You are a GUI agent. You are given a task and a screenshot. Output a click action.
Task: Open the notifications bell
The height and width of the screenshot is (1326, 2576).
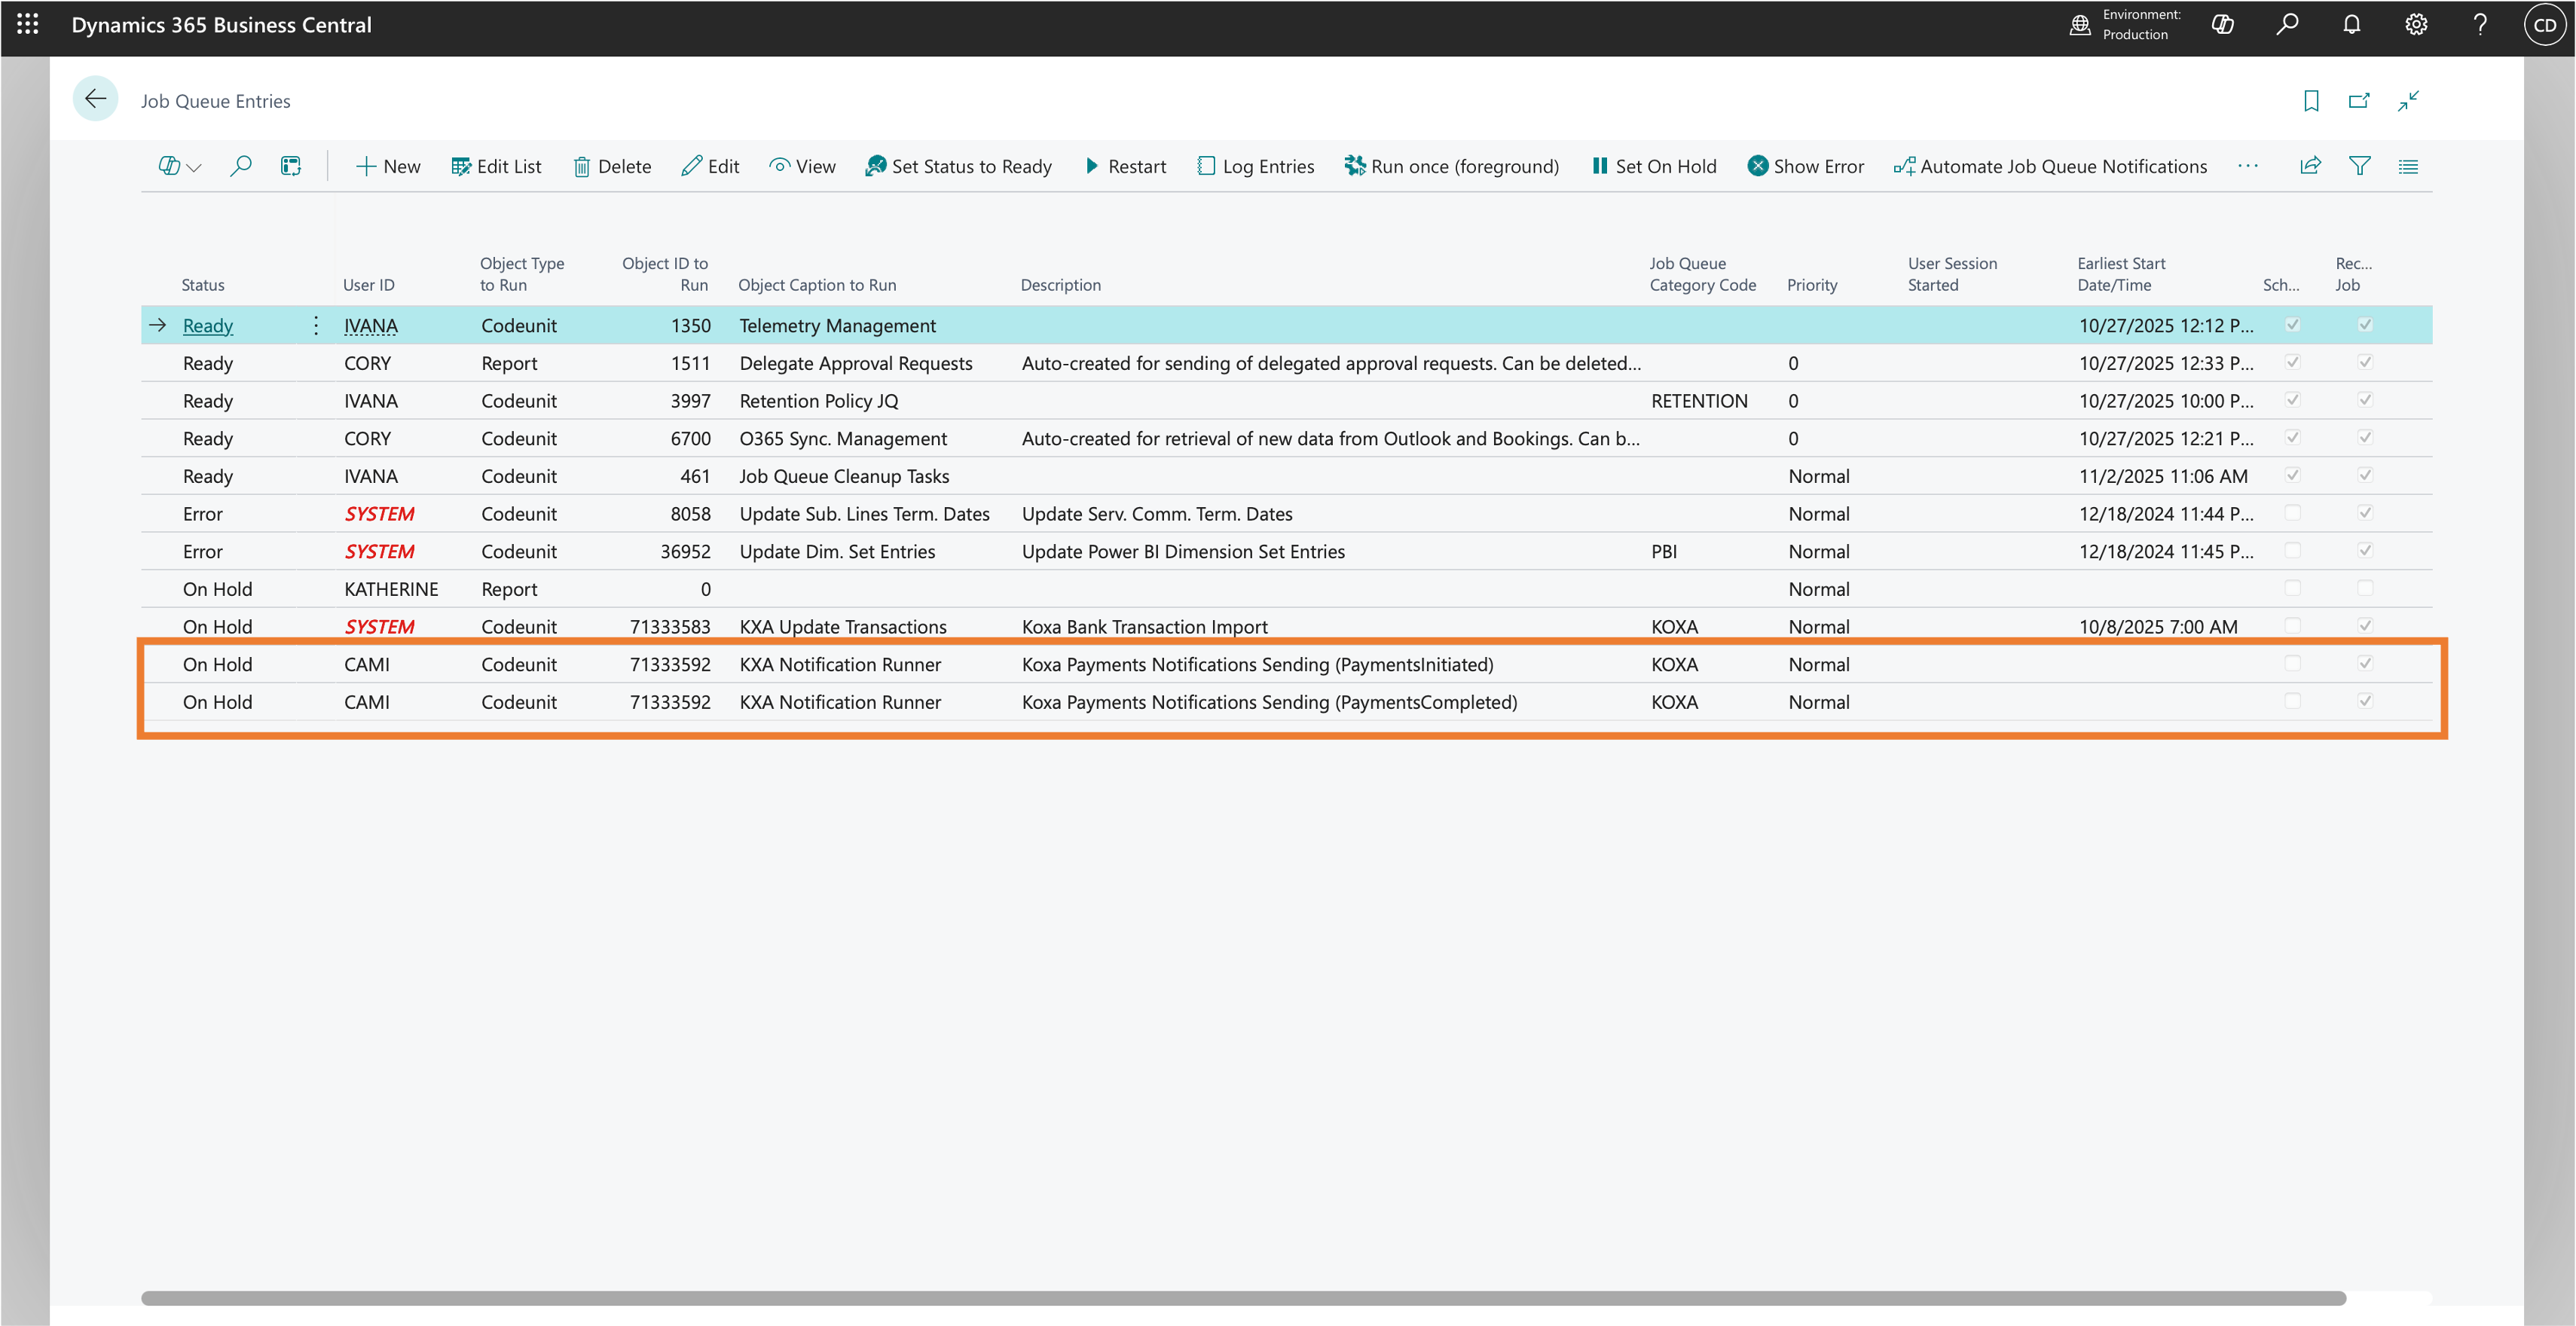pyautogui.click(x=2351, y=25)
